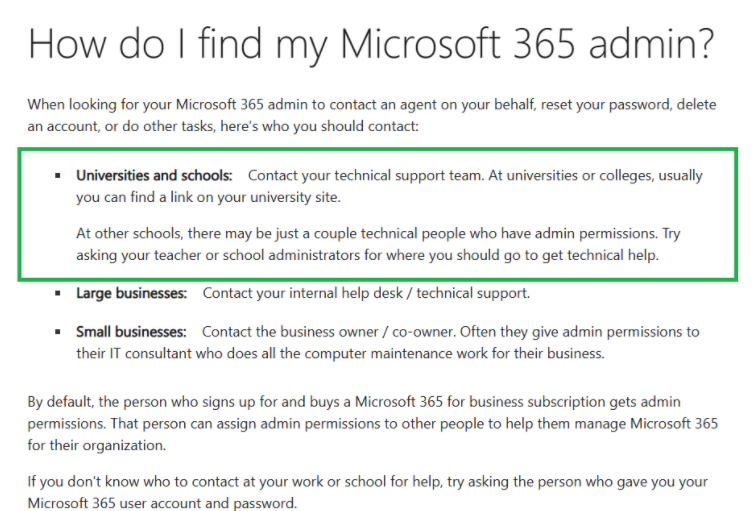Click the bullet beside Universities and schools
The height and width of the screenshot is (511, 756).
pos(58,176)
